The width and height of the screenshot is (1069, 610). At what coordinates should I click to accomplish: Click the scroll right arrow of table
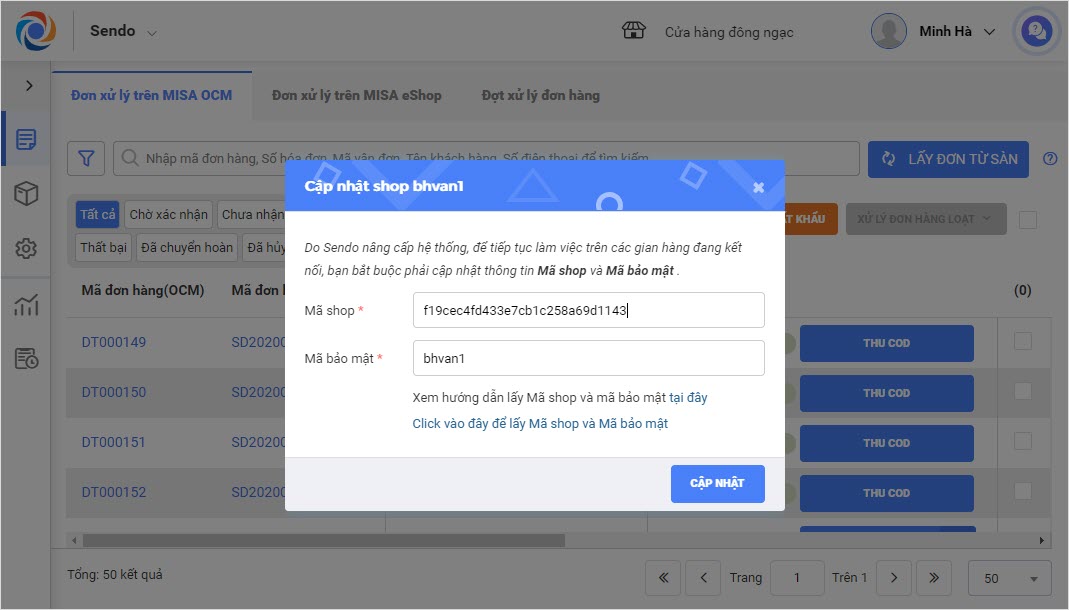point(1041,540)
